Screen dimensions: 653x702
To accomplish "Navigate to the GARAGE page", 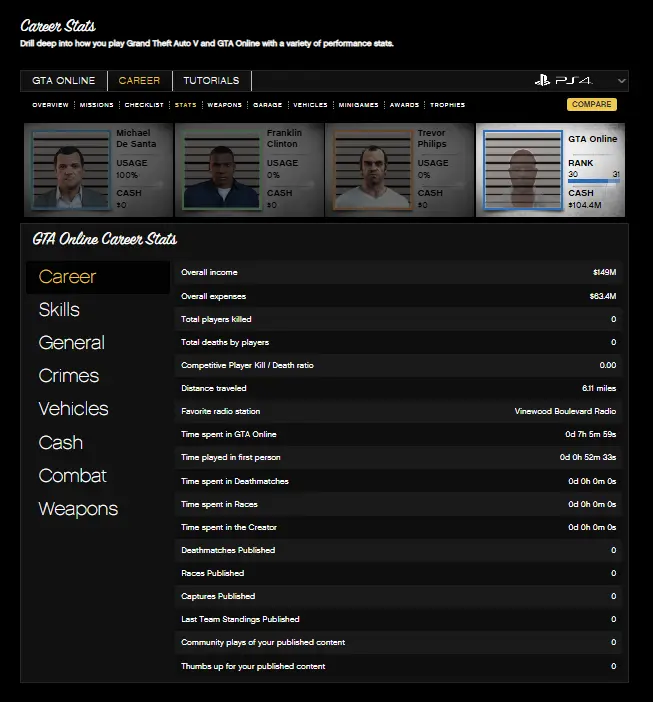I will [x=267, y=105].
